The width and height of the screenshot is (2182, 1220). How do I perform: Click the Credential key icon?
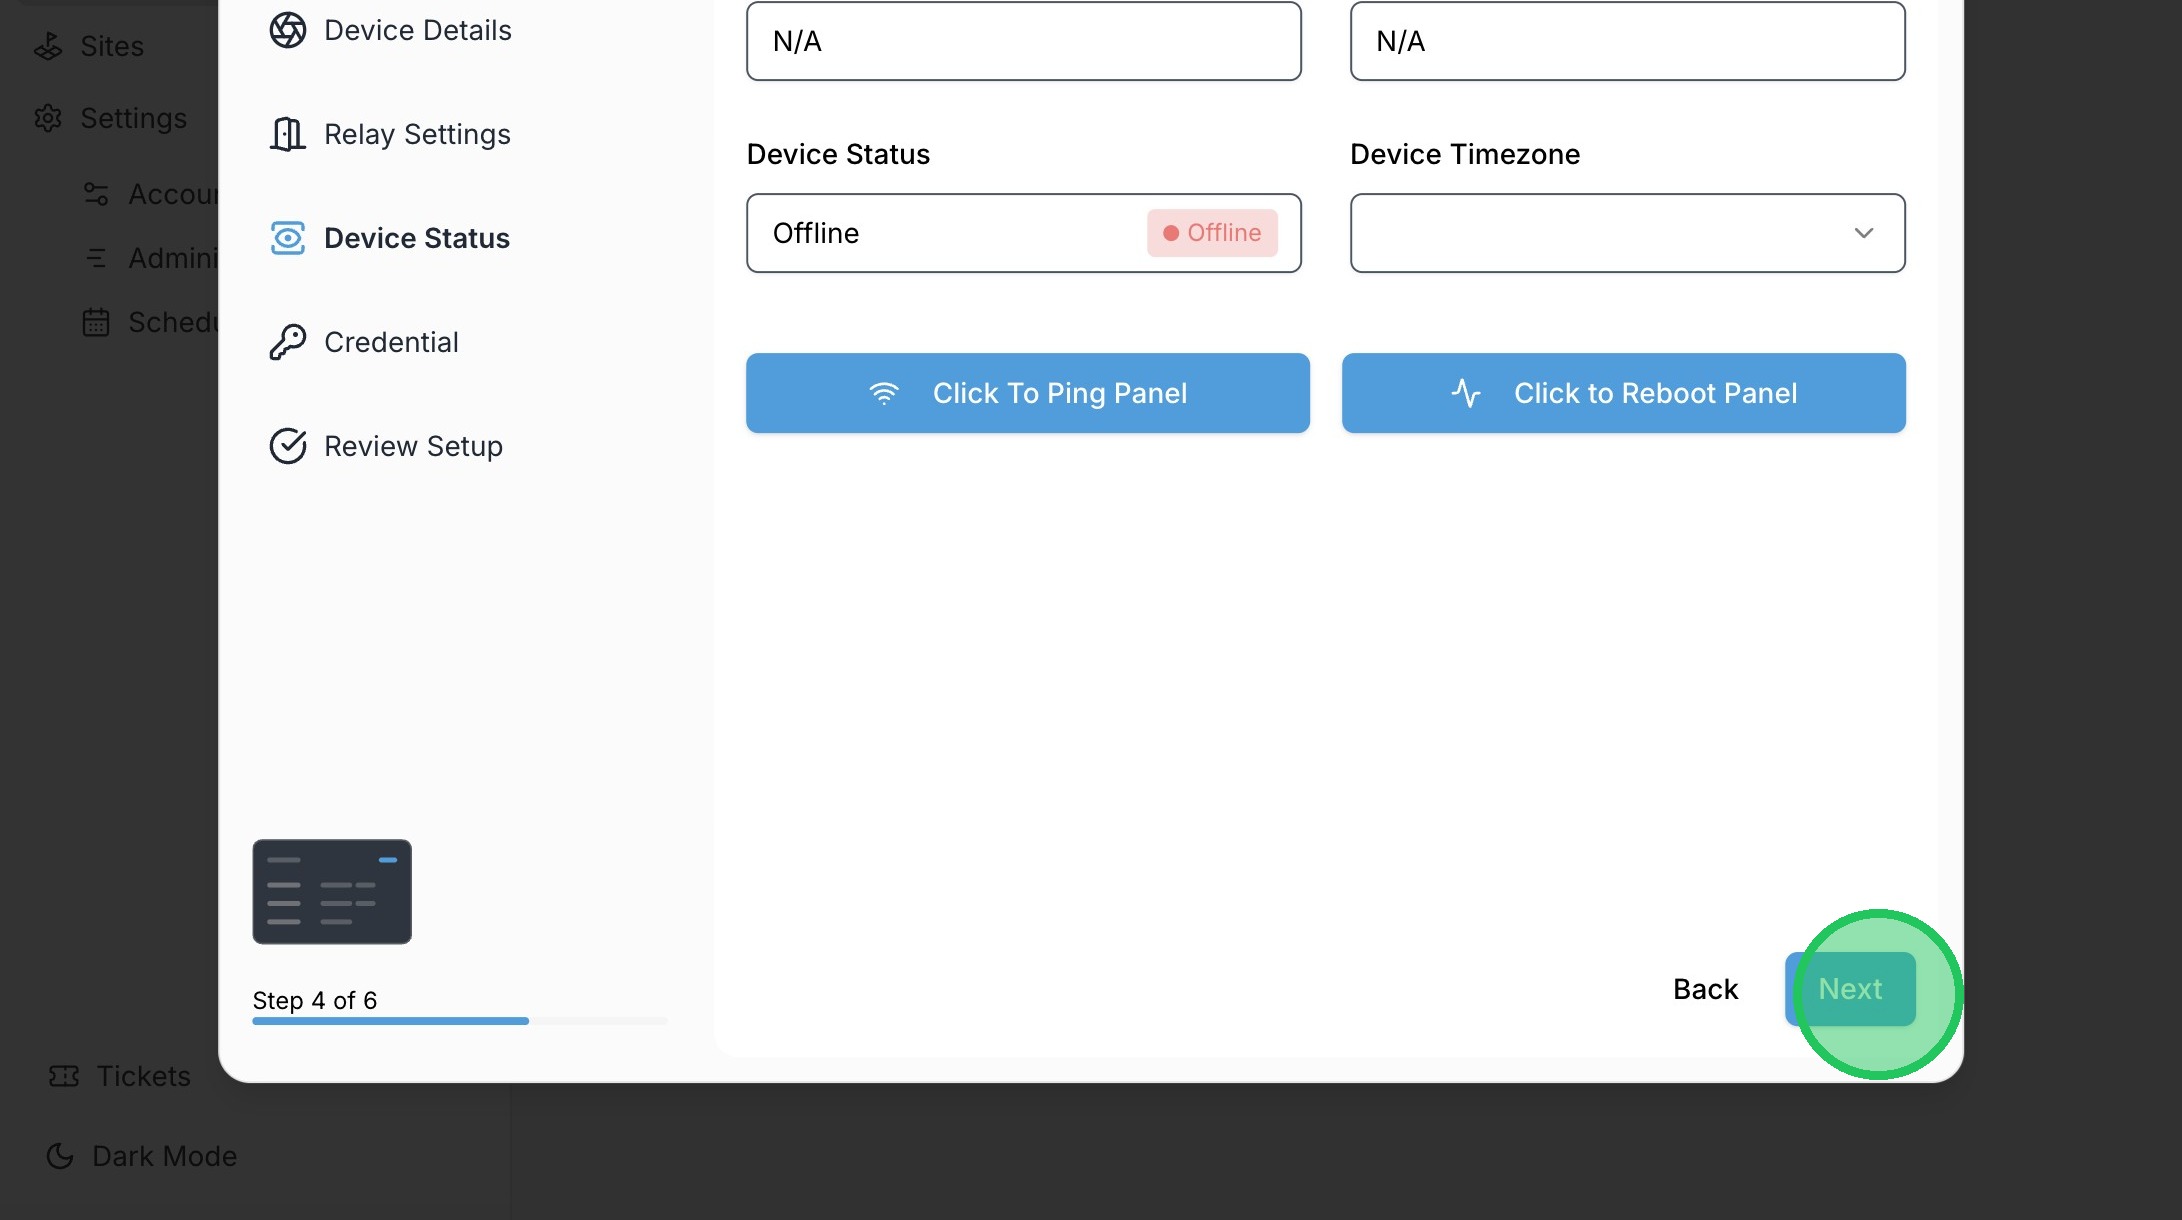coord(287,342)
